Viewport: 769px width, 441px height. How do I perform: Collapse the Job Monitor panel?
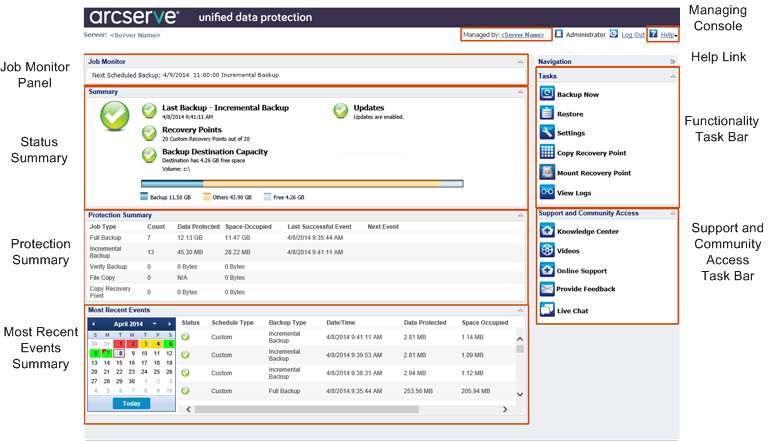pos(520,61)
